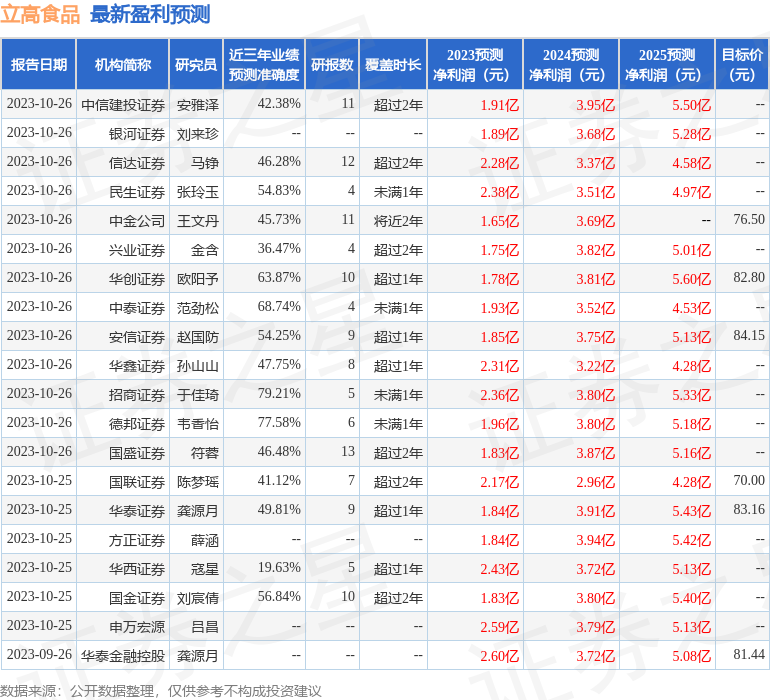Viewport: 770px width, 700px height.
Task: Click analyst name 孙山山
Action: [x=198, y=365]
